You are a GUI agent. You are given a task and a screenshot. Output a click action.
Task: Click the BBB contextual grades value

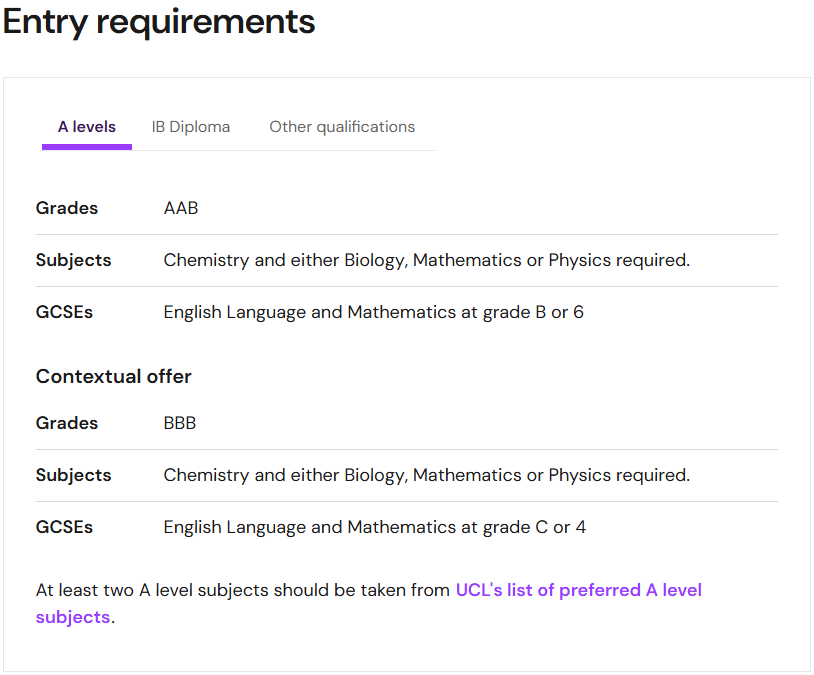pyautogui.click(x=180, y=423)
